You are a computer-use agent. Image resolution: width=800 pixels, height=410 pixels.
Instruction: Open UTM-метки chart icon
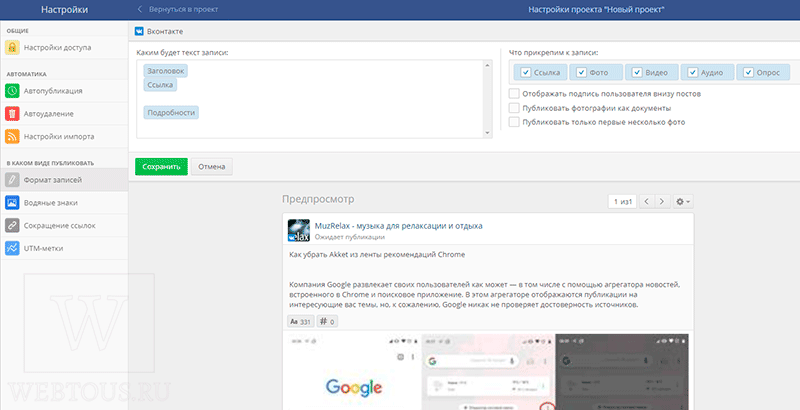(12, 248)
